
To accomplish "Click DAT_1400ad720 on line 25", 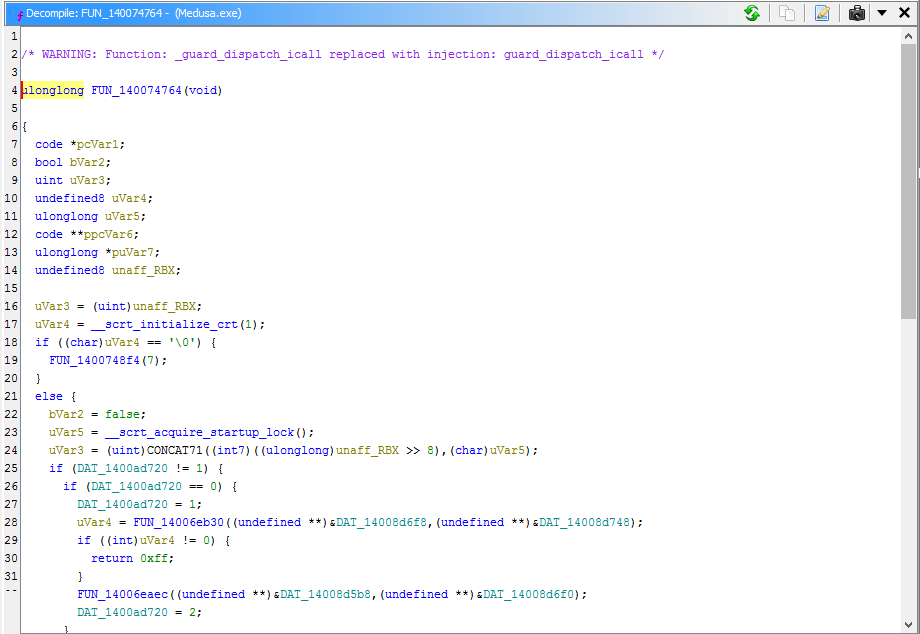I will click(122, 469).
